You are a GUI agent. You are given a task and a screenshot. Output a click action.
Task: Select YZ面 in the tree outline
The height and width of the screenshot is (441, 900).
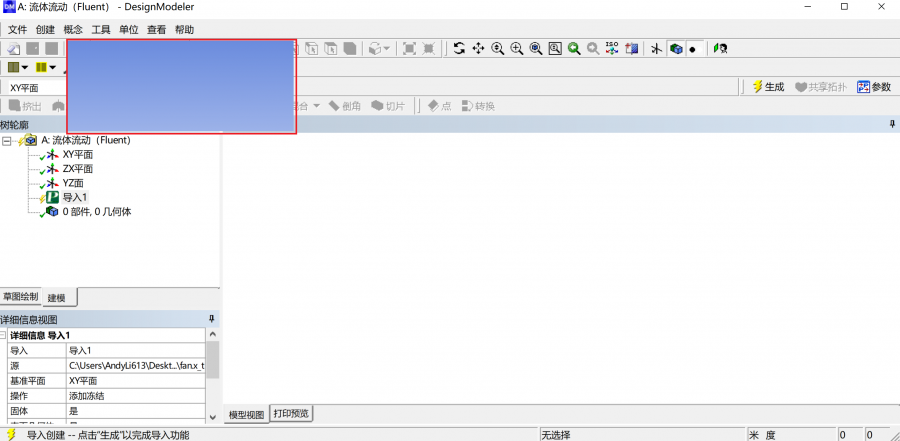[x=73, y=183]
